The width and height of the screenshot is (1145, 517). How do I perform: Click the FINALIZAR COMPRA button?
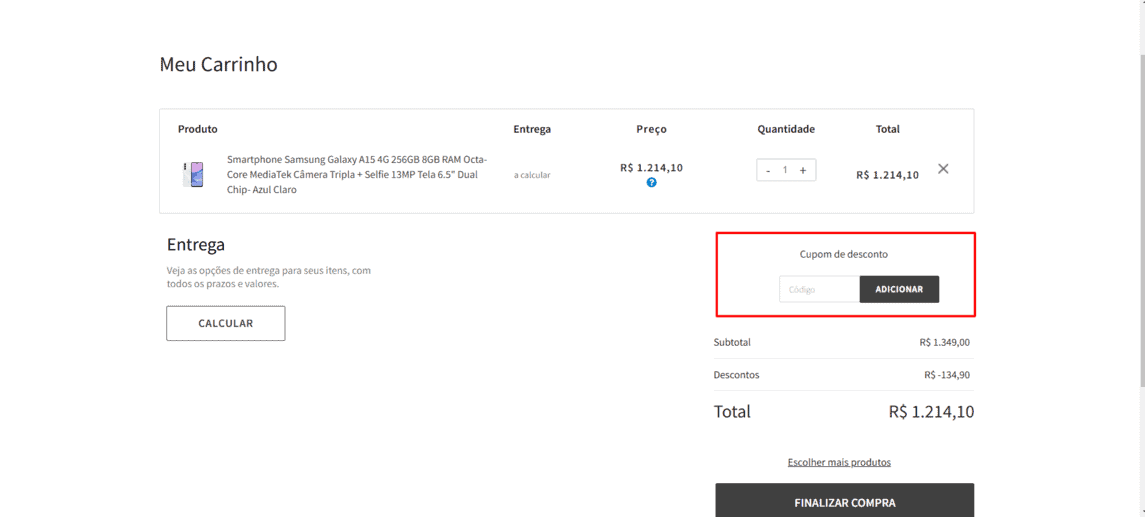tap(845, 500)
